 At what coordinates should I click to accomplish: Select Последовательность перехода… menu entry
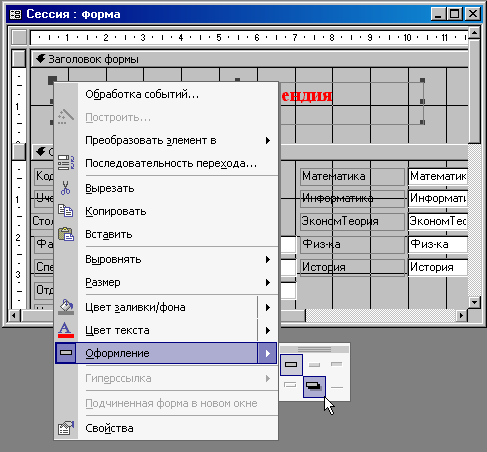(x=166, y=163)
